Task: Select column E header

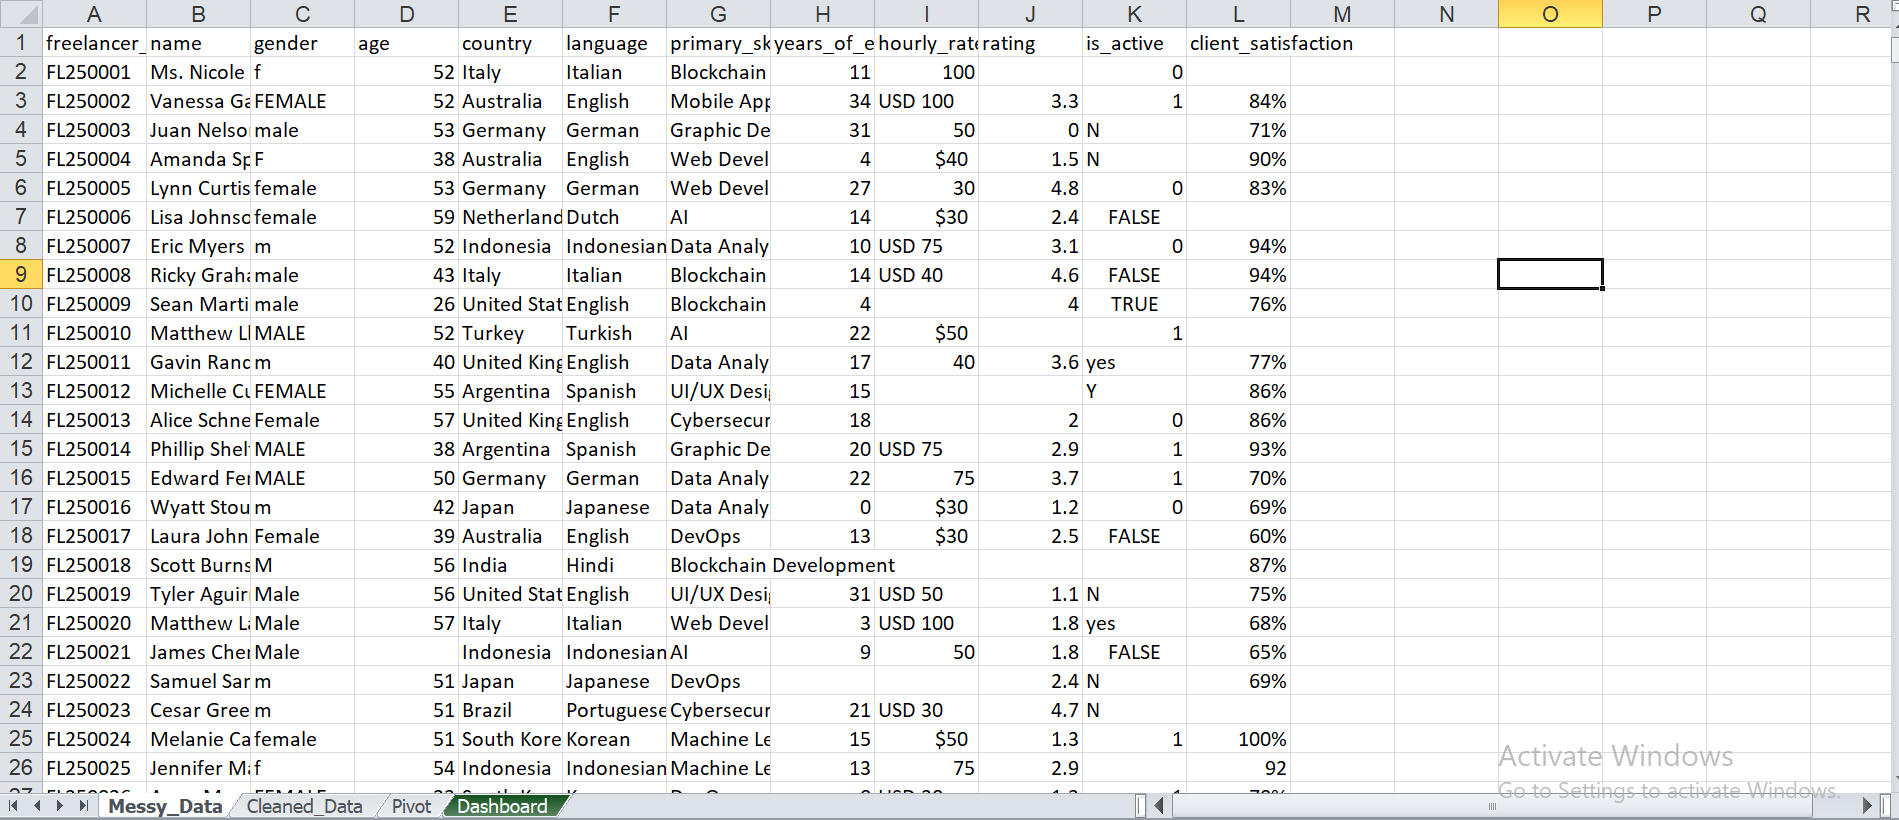Action: (510, 14)
